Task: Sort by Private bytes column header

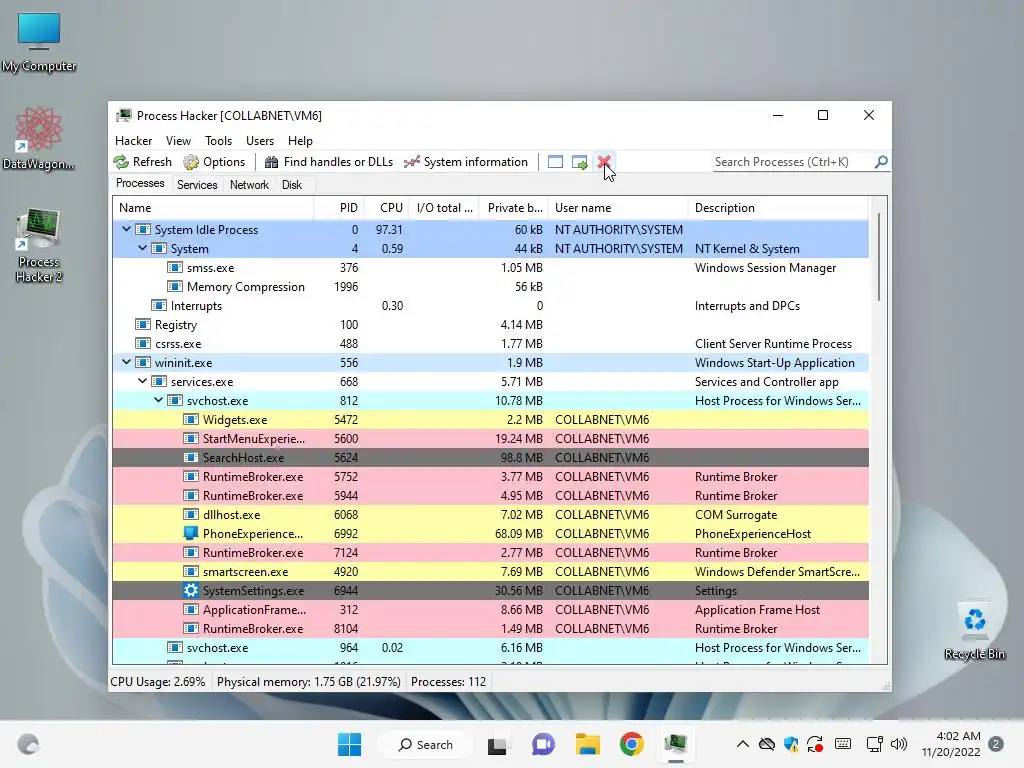Action: coord(513,208)
